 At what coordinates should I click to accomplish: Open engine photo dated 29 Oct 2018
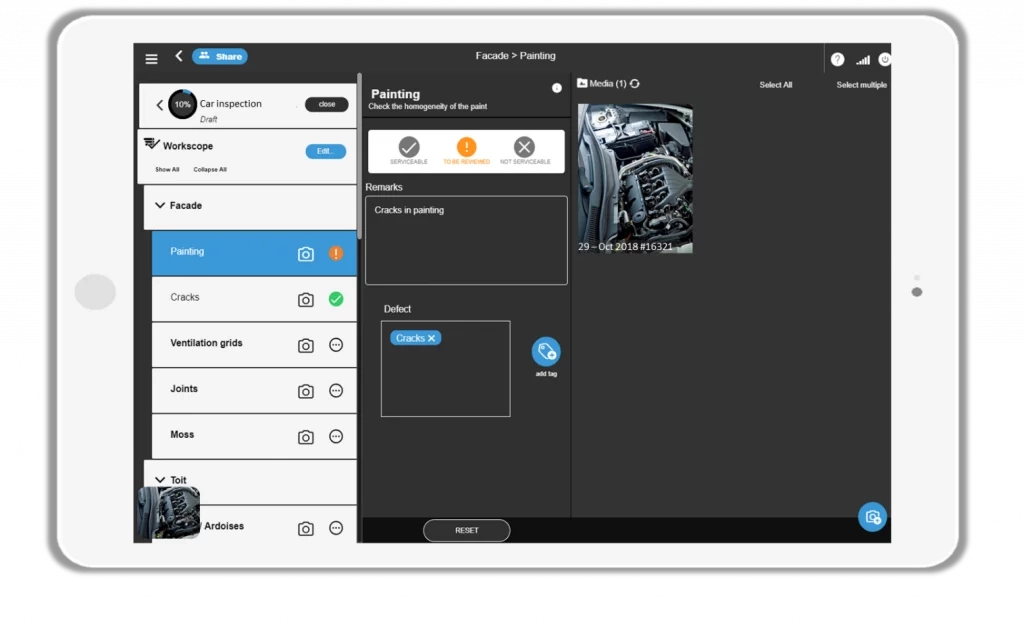pos(635,178)
